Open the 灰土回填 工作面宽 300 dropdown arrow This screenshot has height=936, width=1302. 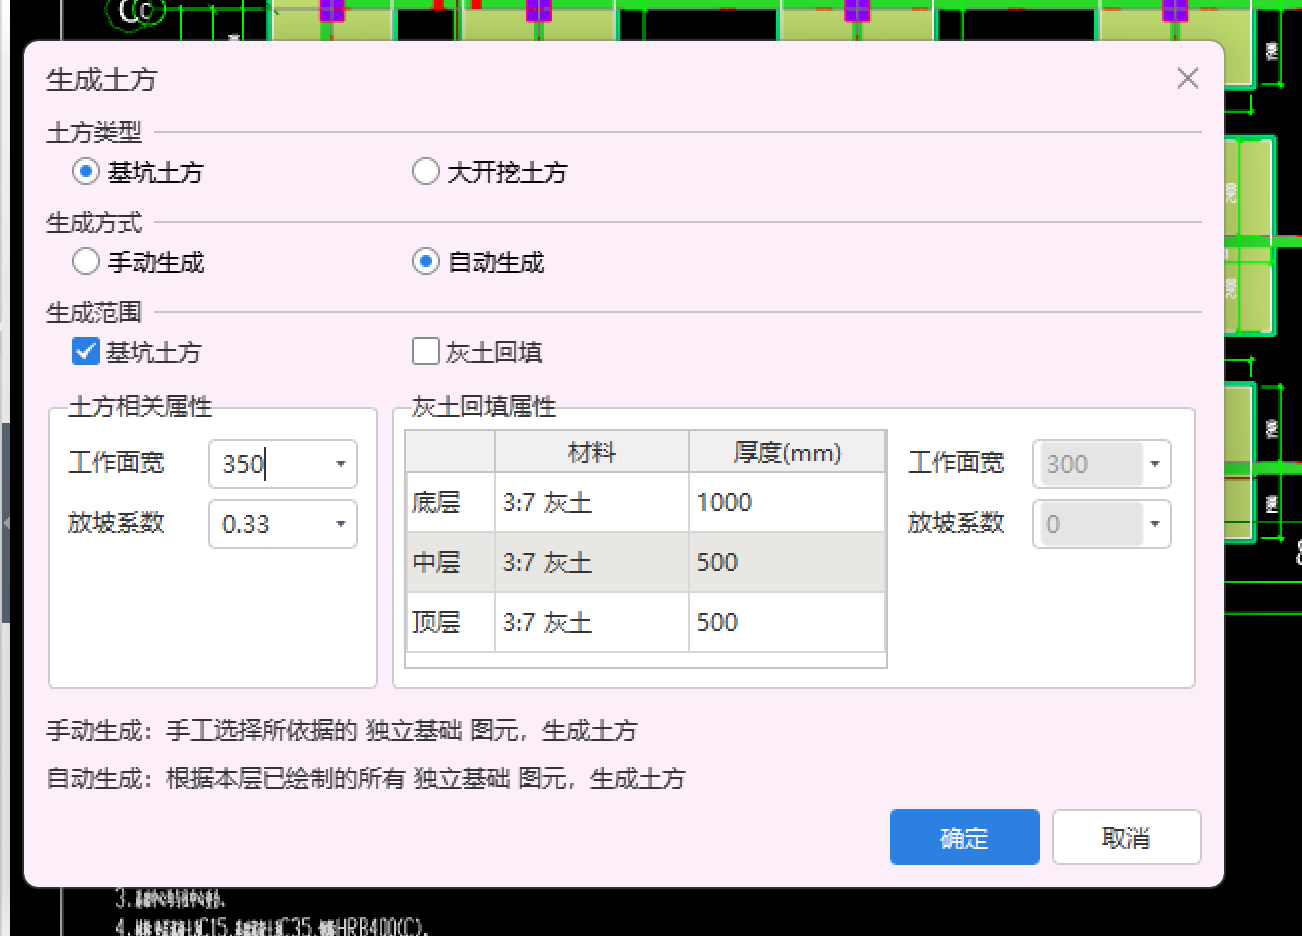(1155, 464)
